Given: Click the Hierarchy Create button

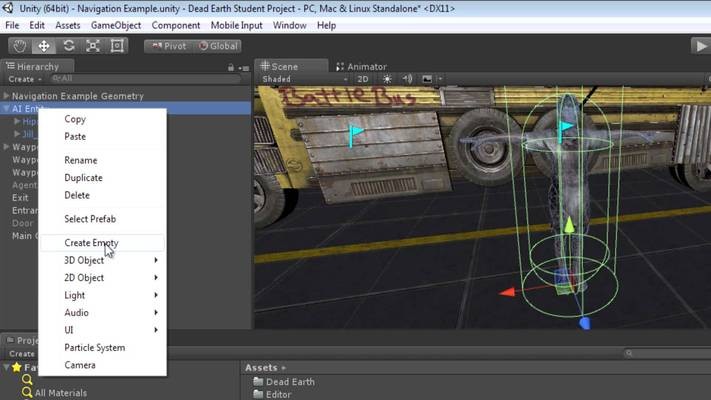Looking at the screenshot, I should click(x=22, y=79).
